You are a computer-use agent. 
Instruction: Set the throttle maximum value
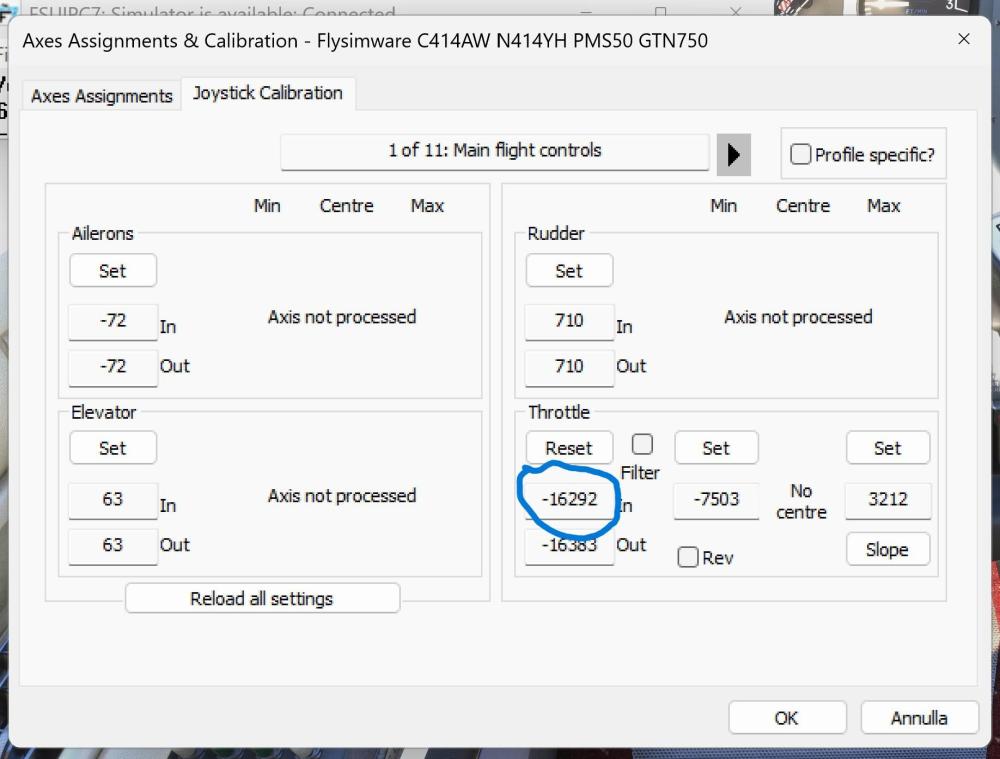tap(887, 448)
